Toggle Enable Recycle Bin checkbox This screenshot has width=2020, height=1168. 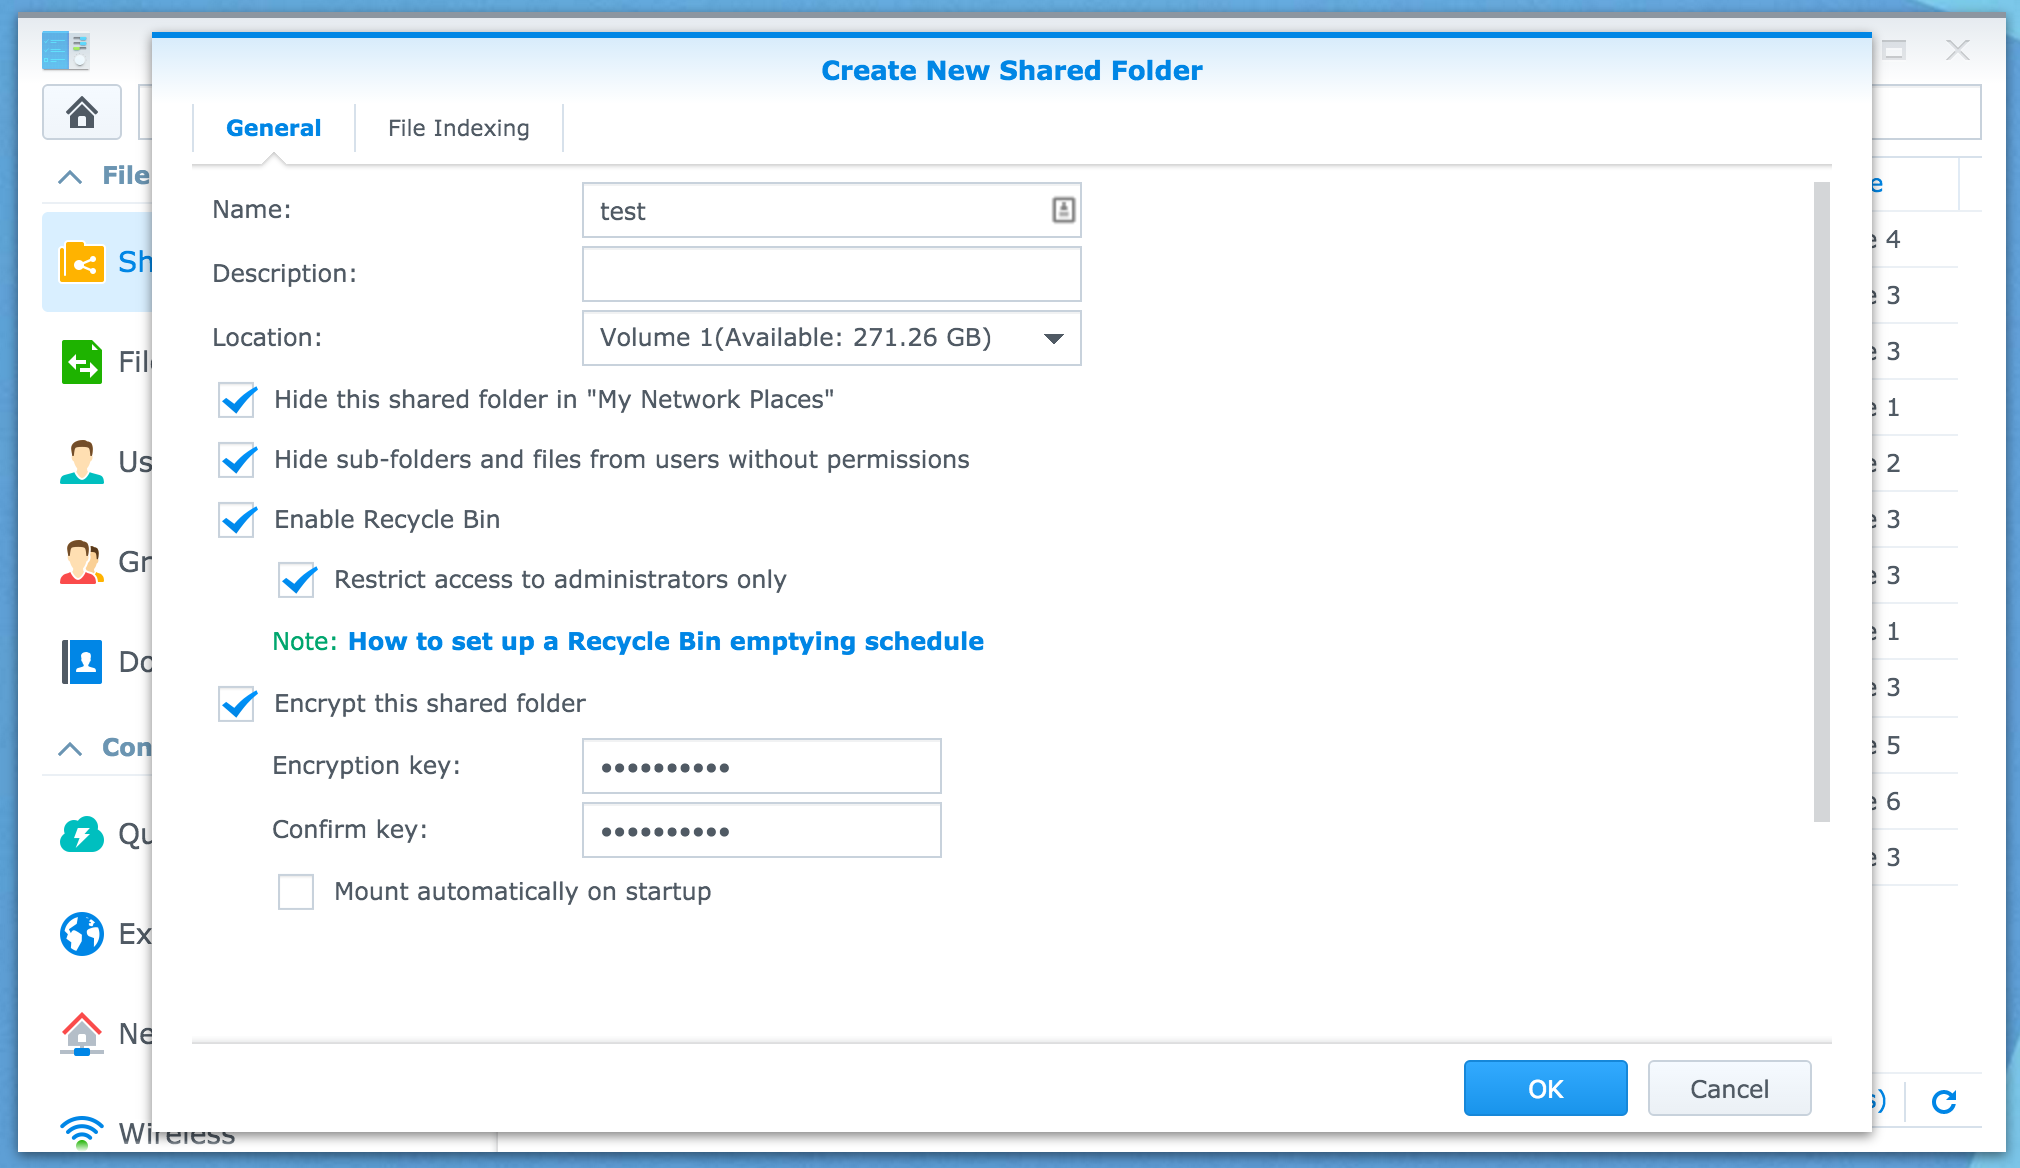(238, 520)
